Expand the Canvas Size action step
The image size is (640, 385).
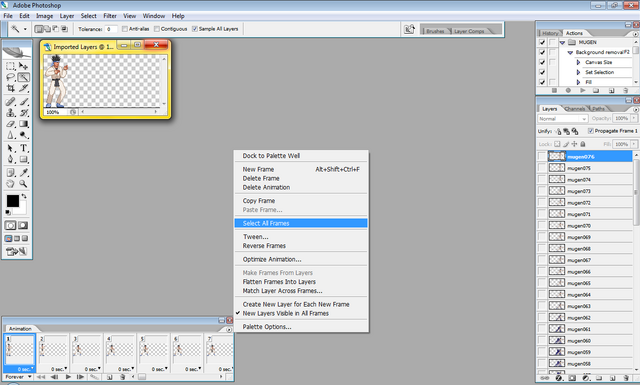578,62
